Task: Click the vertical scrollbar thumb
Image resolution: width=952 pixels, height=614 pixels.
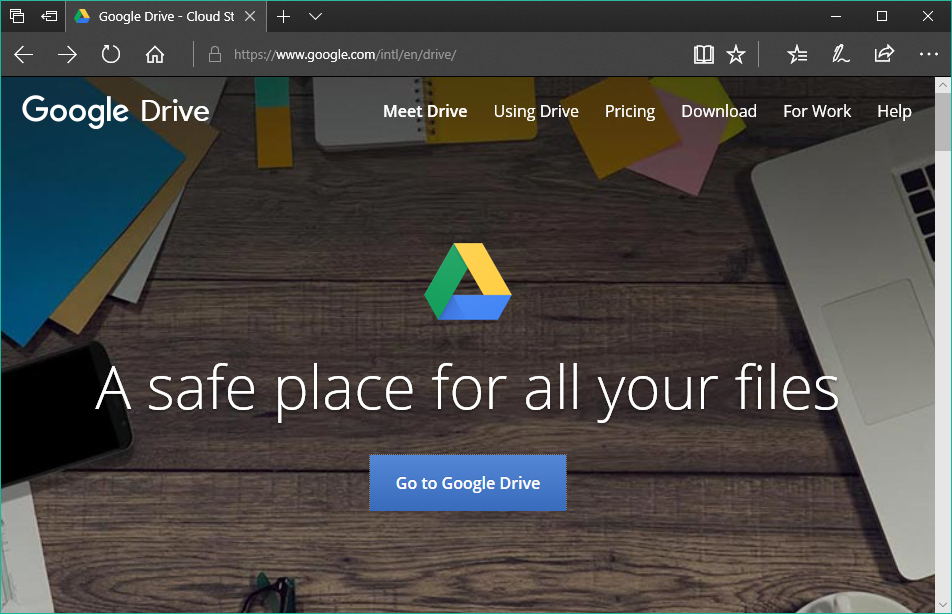Action: tap(943, 121)
